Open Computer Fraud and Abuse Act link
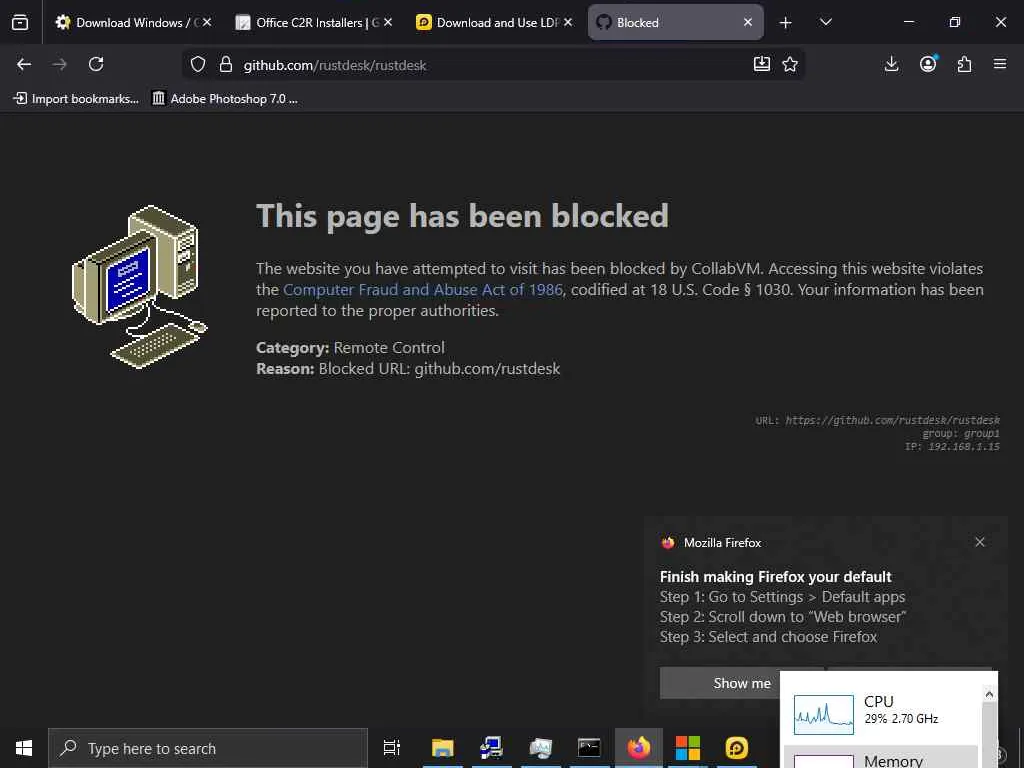Image resolution: width=1024 pixels, height=768 pixels. [x=423, y=289]
